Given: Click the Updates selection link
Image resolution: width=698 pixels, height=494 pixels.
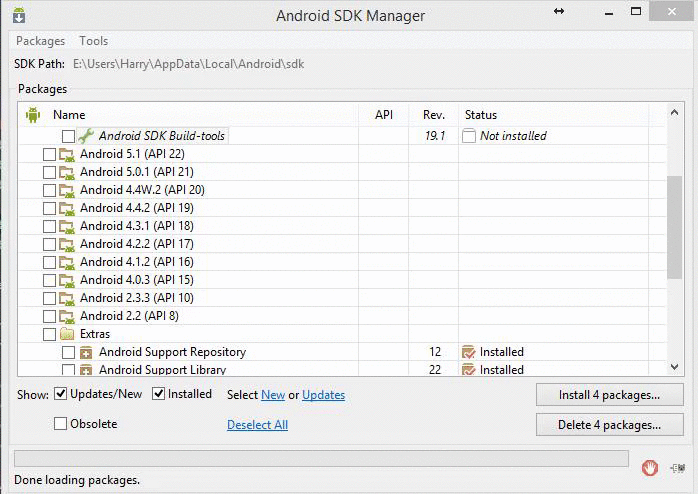Looking at the screenshot, I should 324,395.
